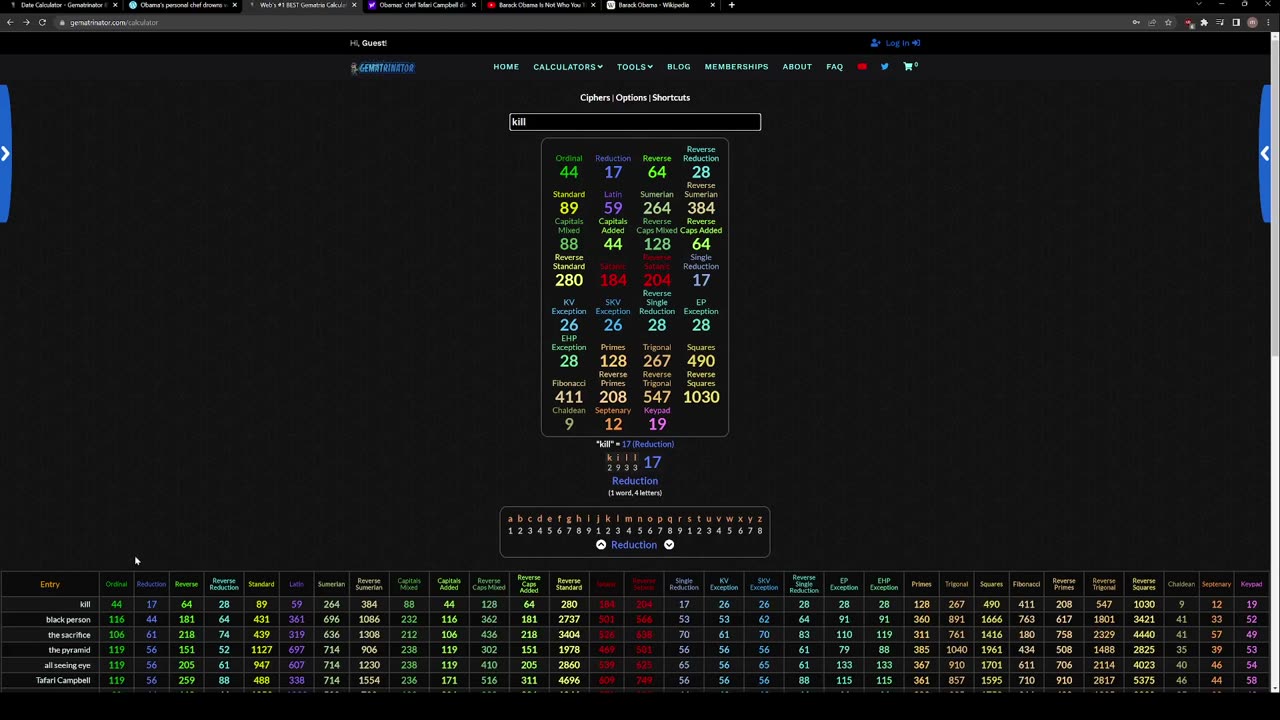The height and width of the screenshot is (720, 1280).
Task: Open the Tools dropdown menu
Action: [x=635, y=67]
